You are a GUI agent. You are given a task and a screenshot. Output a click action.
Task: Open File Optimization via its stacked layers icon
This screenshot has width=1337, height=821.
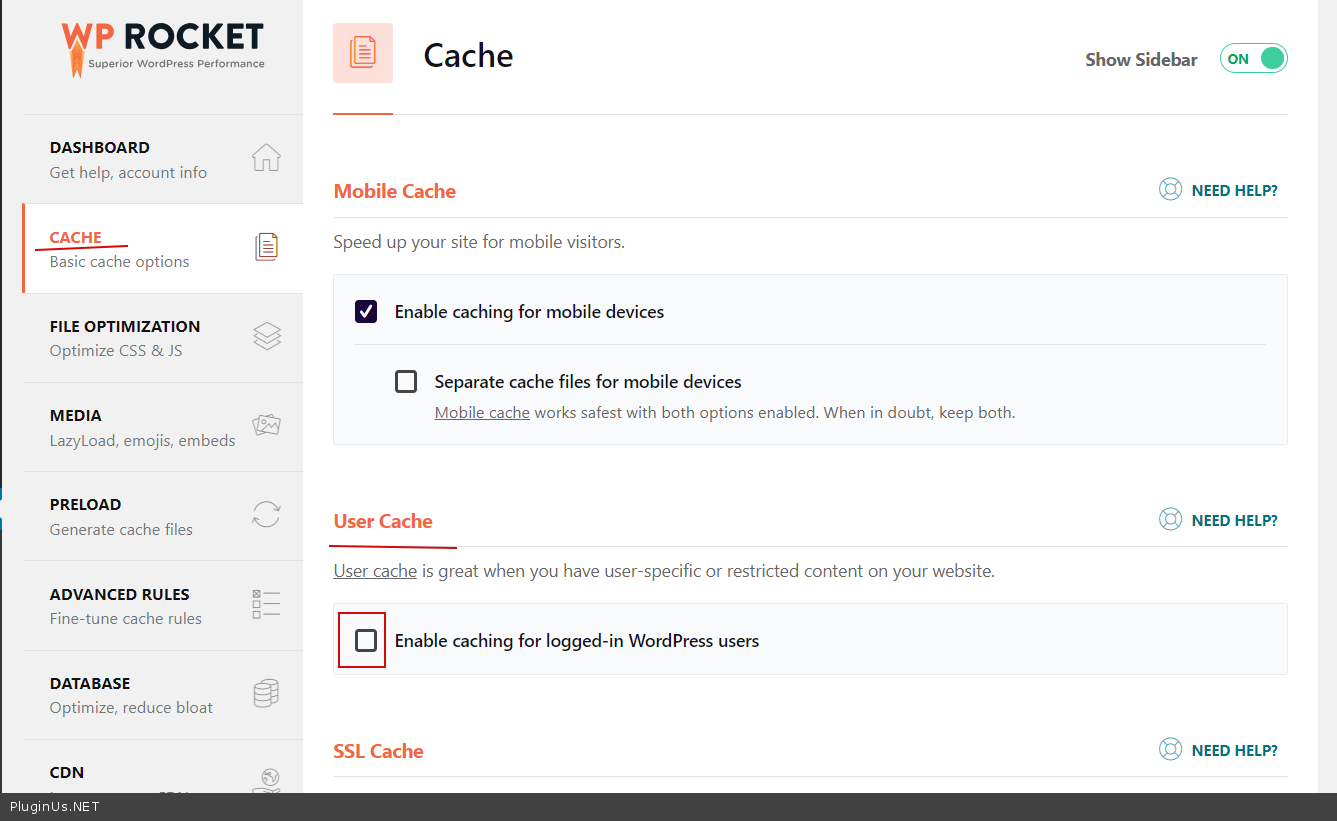click(267, 336)
